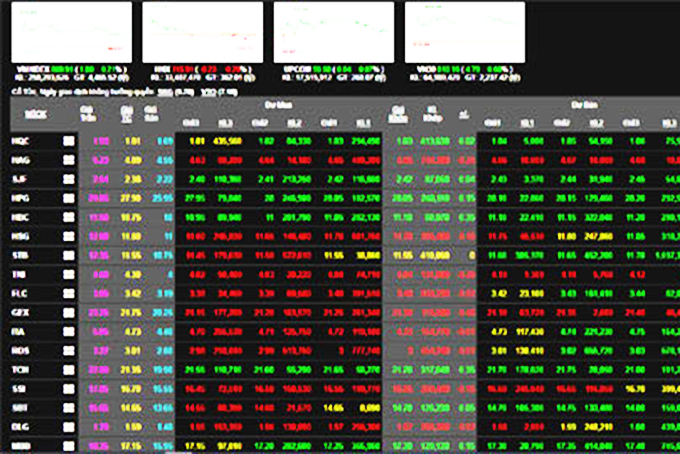Open the HNX index chart thumbnail
The width and height of the screenshot is (680, 454).
coord(203,31)
